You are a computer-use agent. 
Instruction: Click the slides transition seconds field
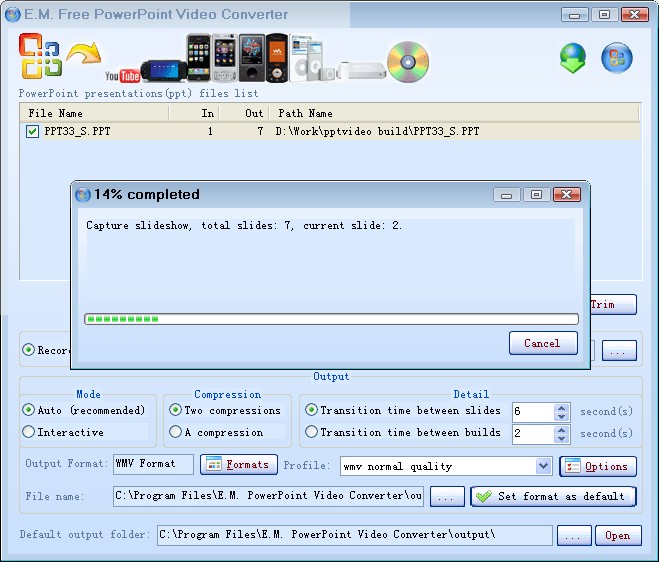pyautogui.click(x=533, y=412)
